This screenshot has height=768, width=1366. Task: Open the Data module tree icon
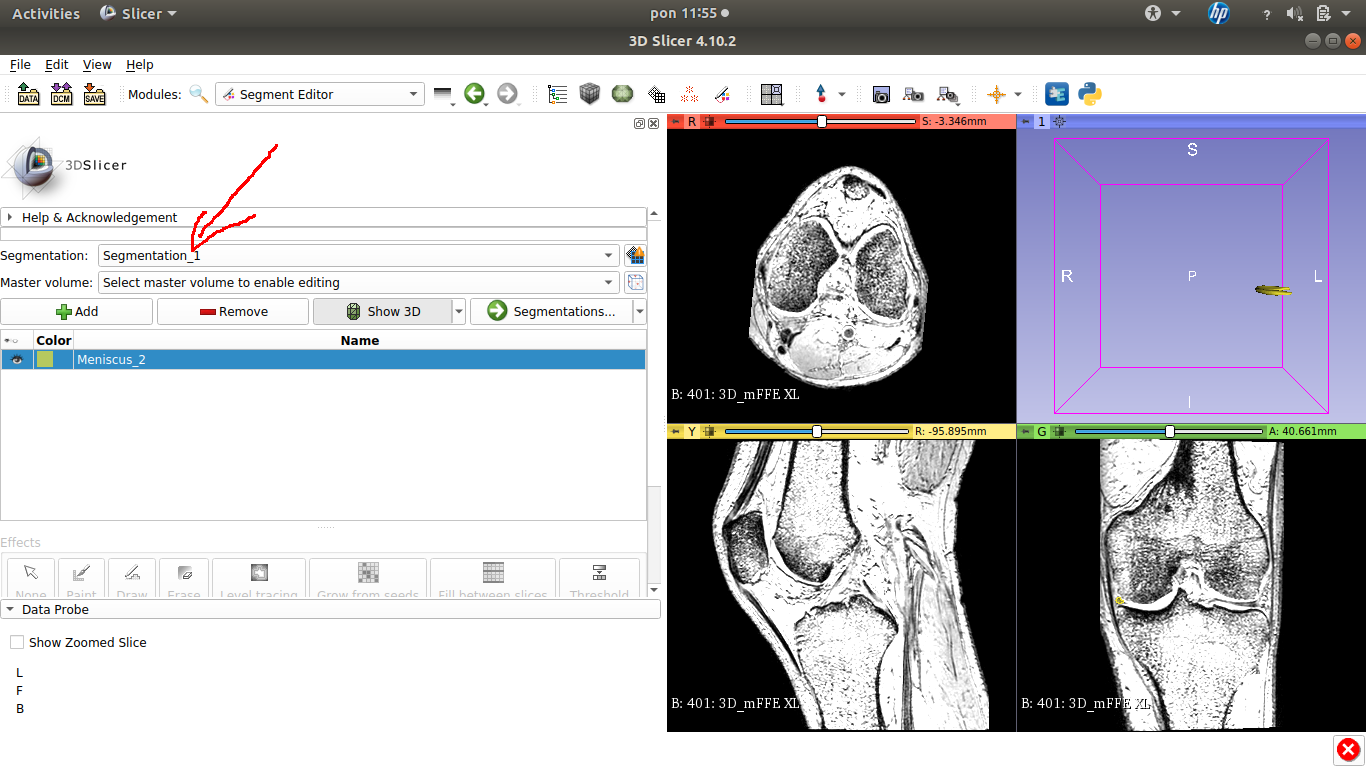click(557, 94)
